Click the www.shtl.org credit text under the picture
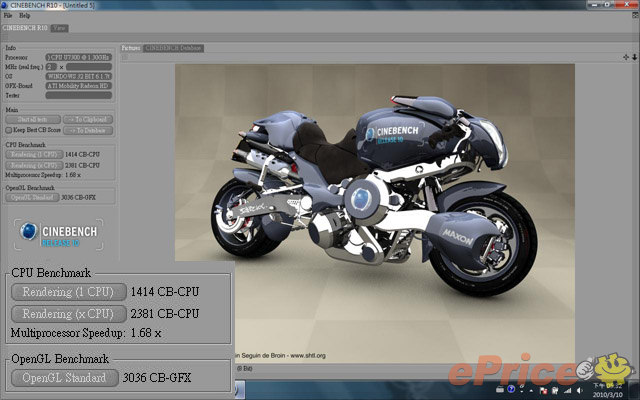640x400 pixels. [x=308, y=356]
